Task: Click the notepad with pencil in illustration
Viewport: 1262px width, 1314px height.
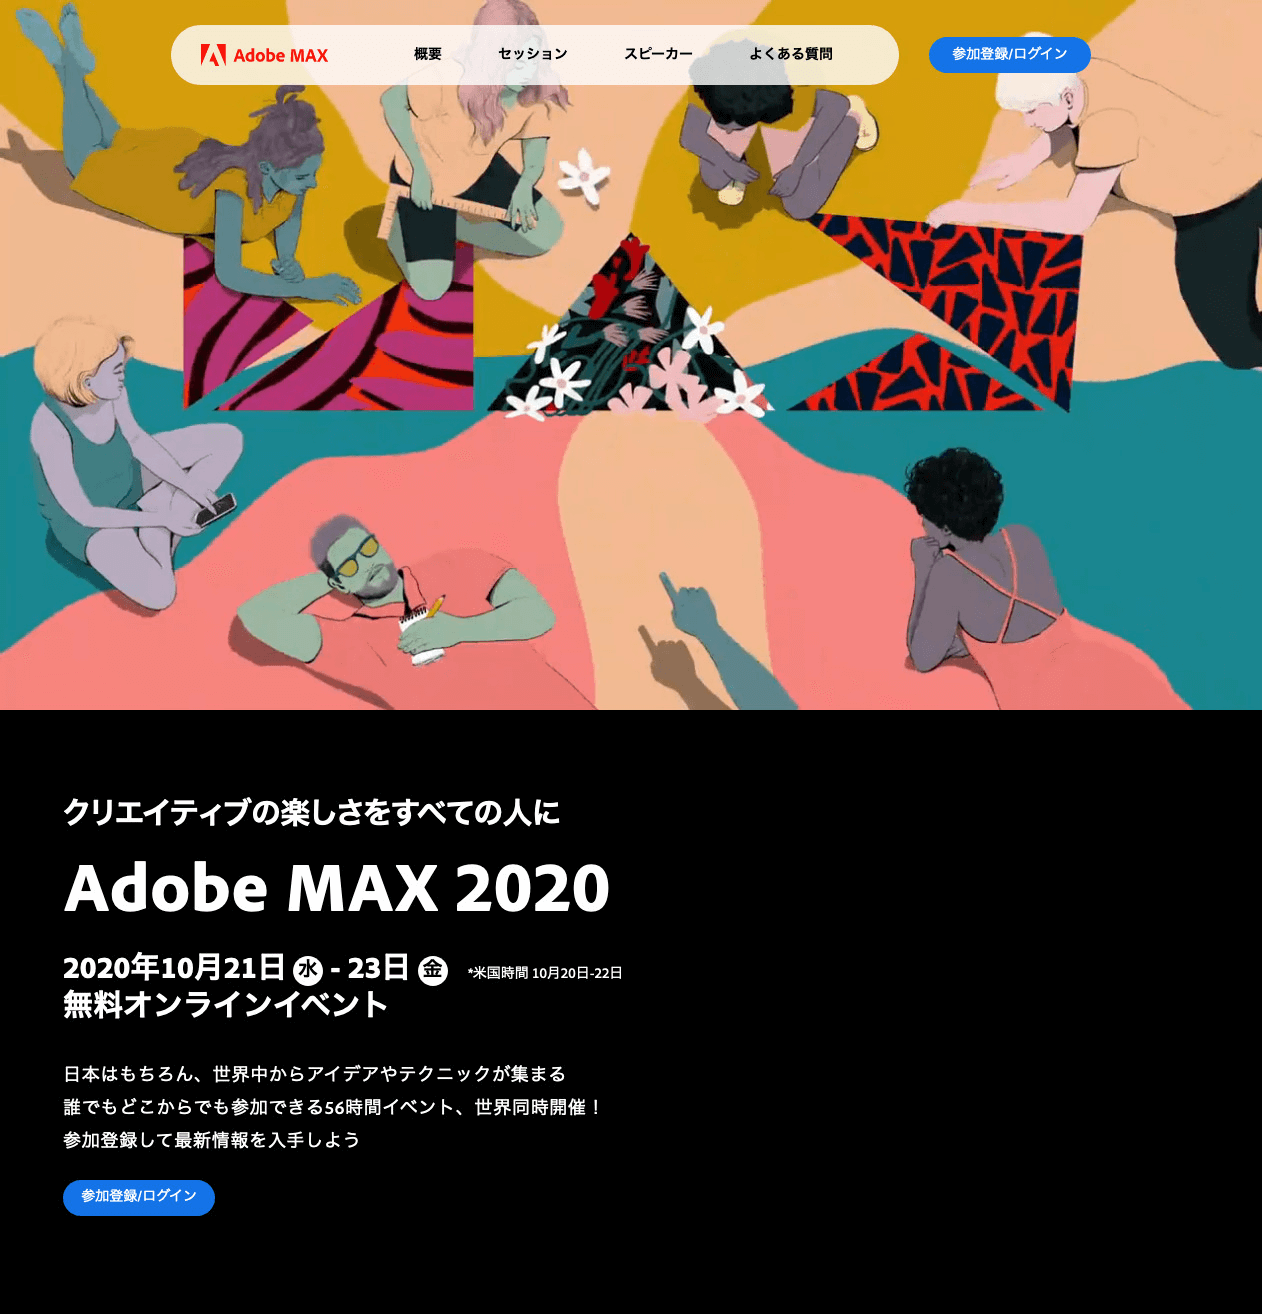Action: pos(422,630)
